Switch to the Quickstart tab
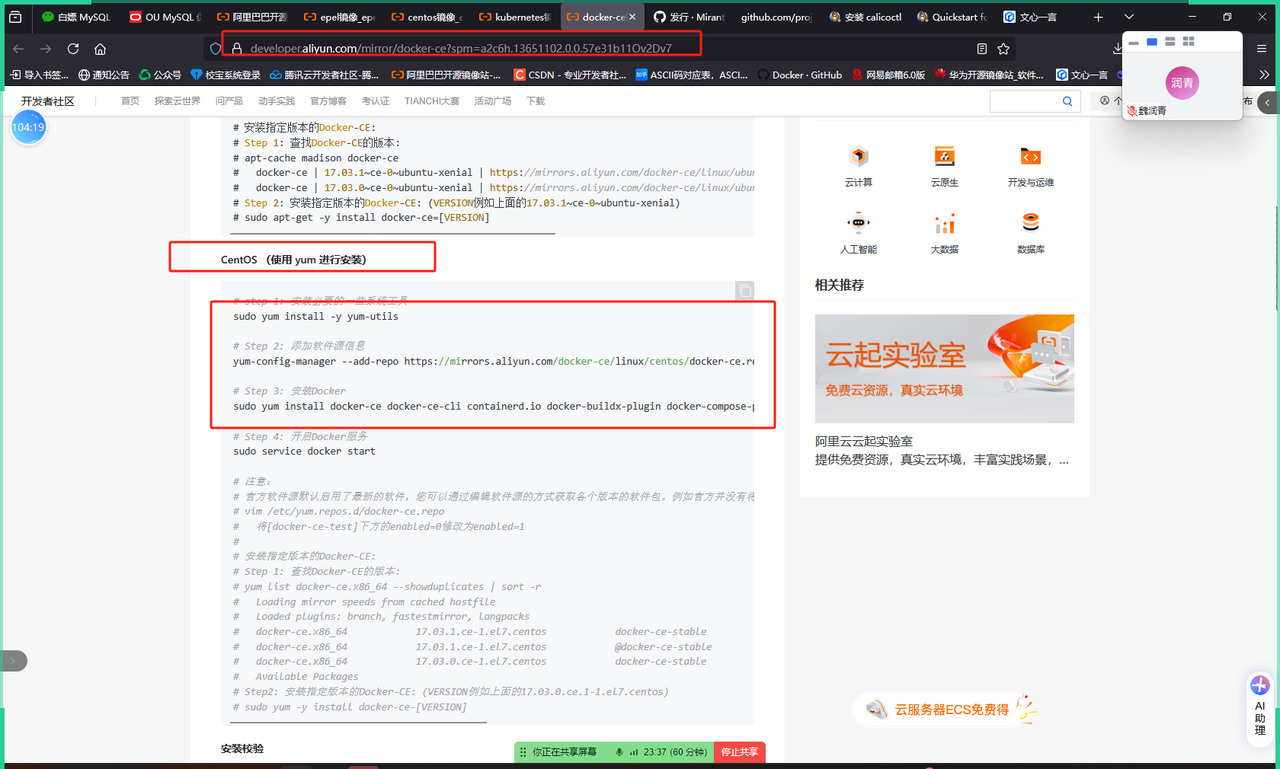This screenshot has height=769, width=1280. (952, 17)
